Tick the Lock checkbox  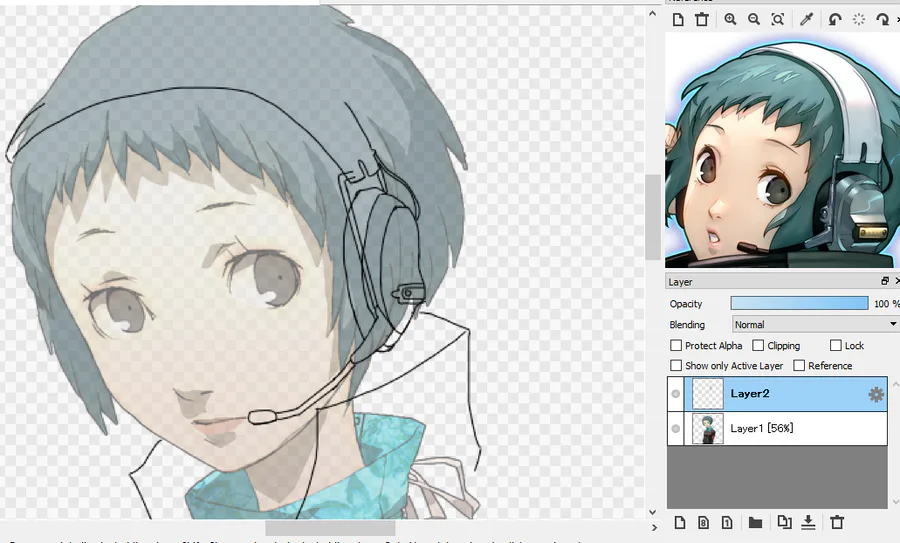836,346
